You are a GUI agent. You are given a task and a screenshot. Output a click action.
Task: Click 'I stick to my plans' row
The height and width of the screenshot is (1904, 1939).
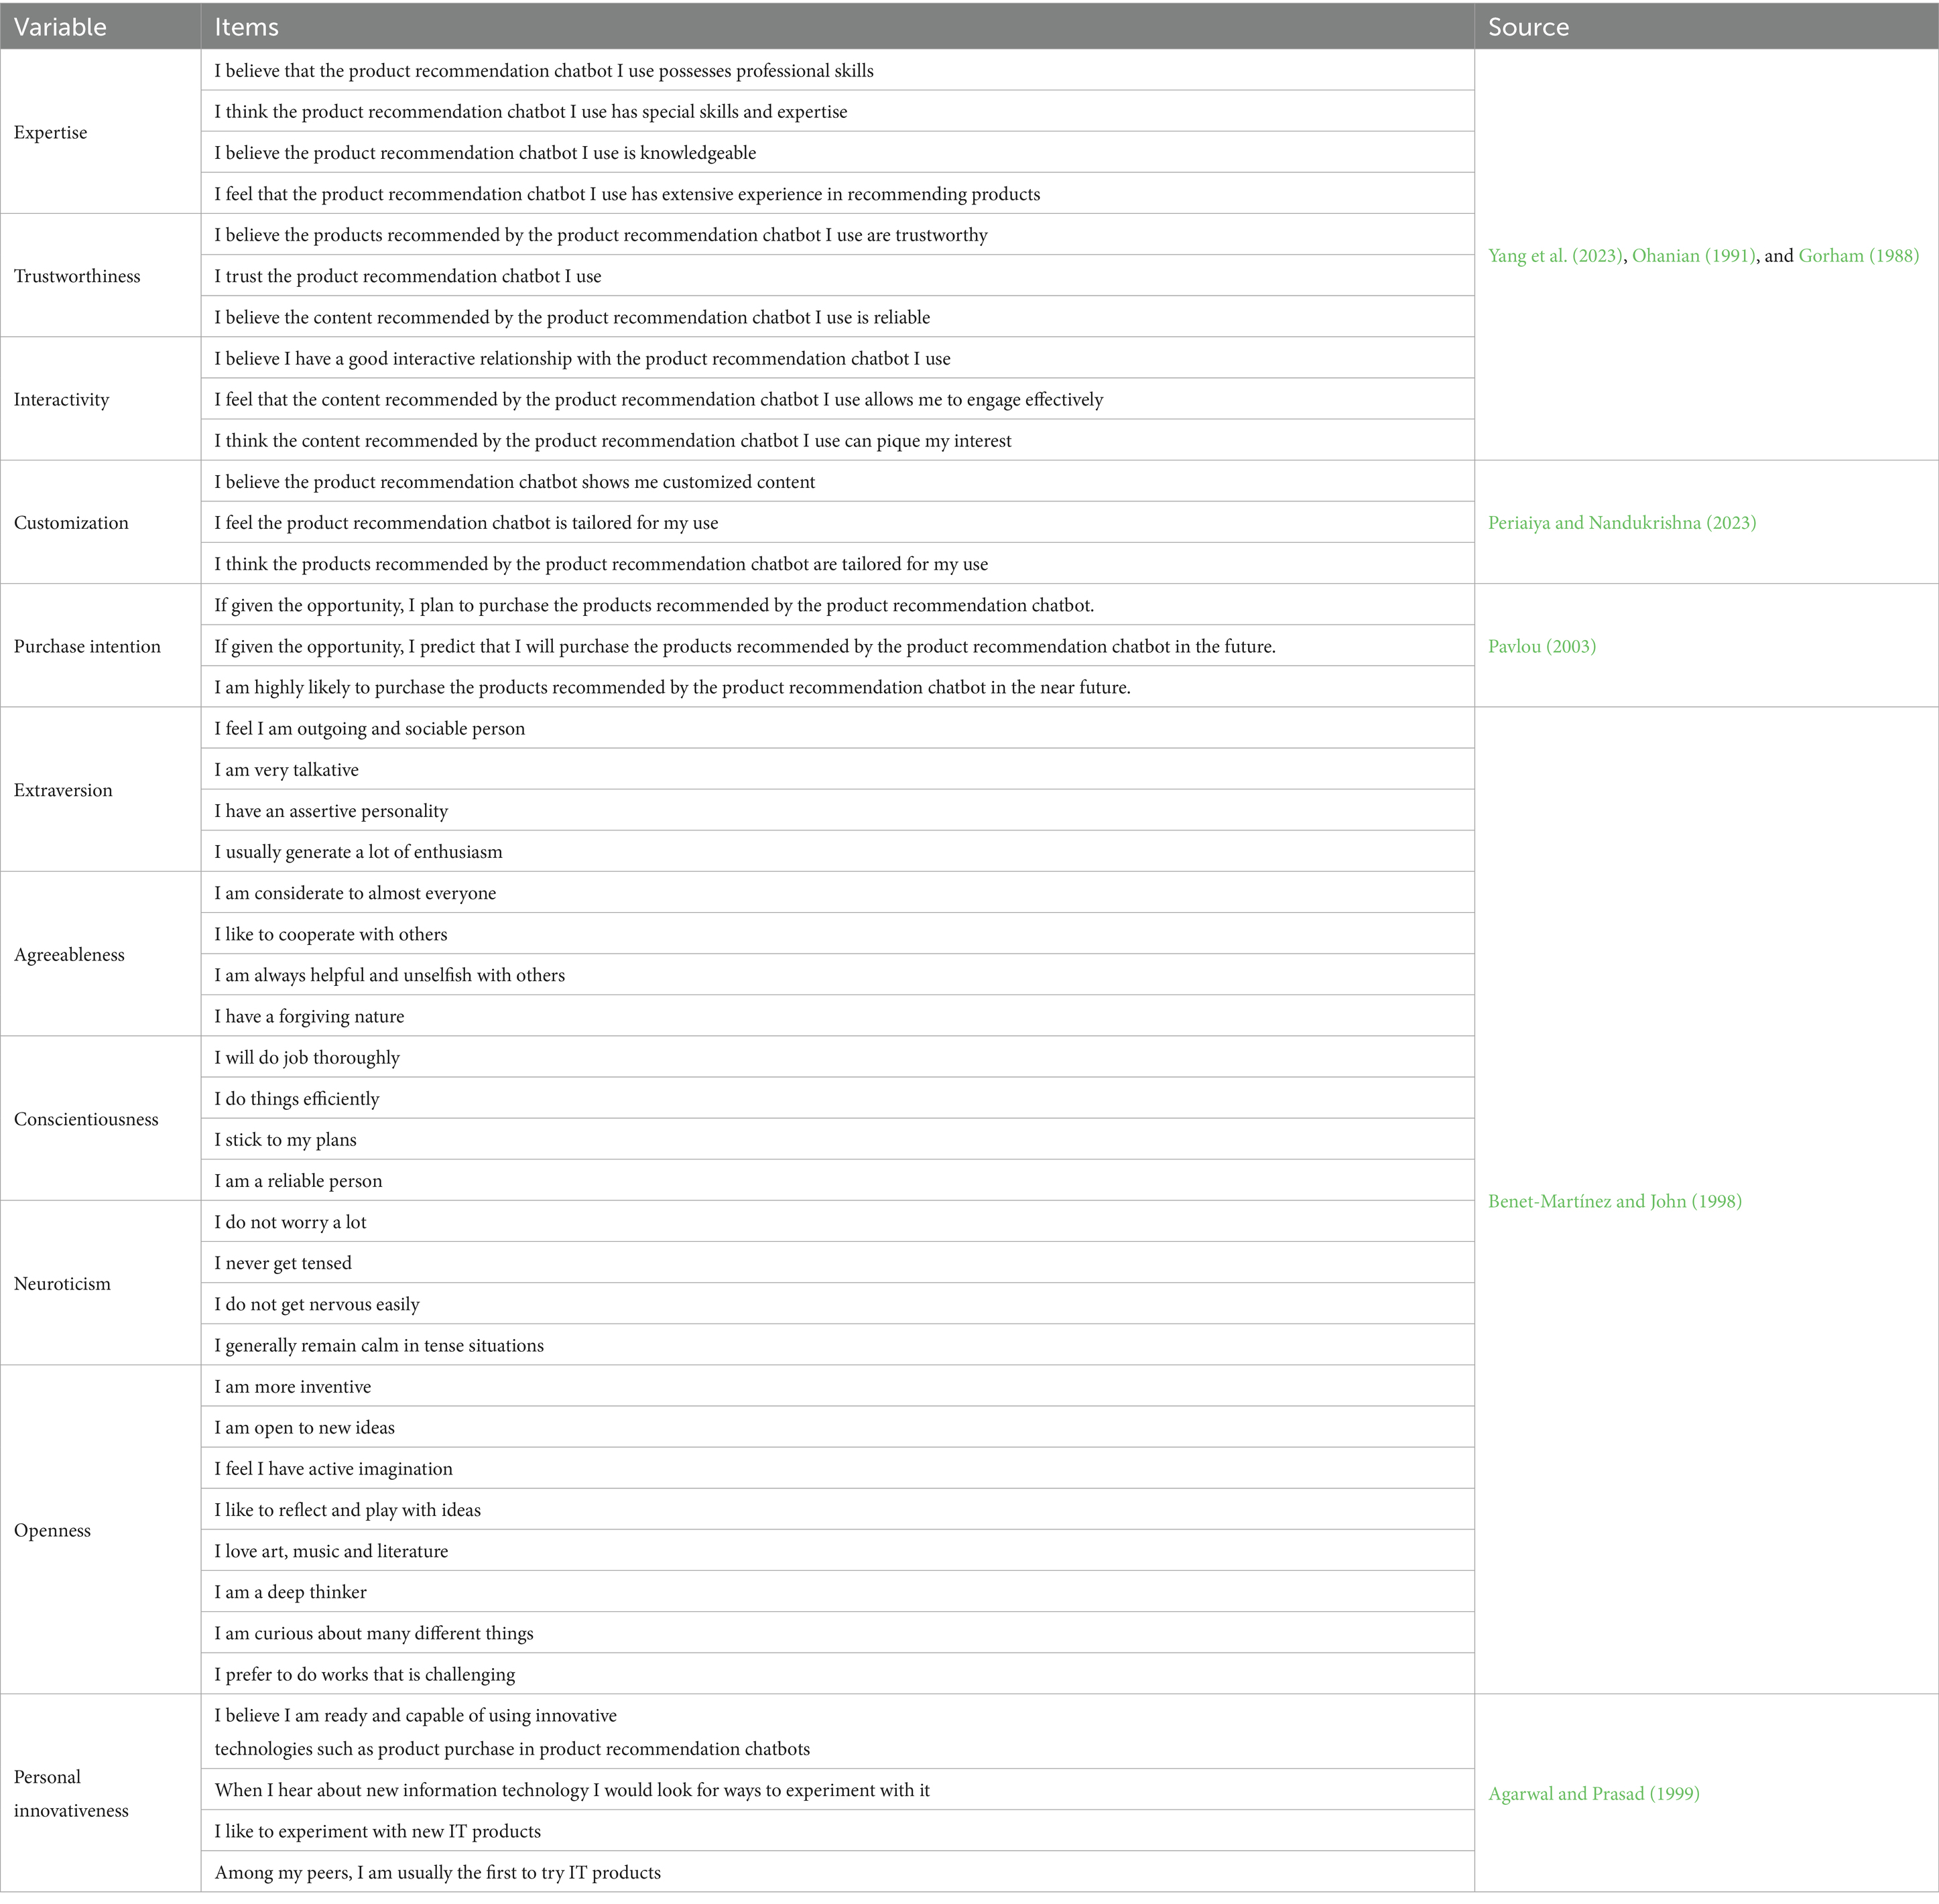coord(838,1139)
